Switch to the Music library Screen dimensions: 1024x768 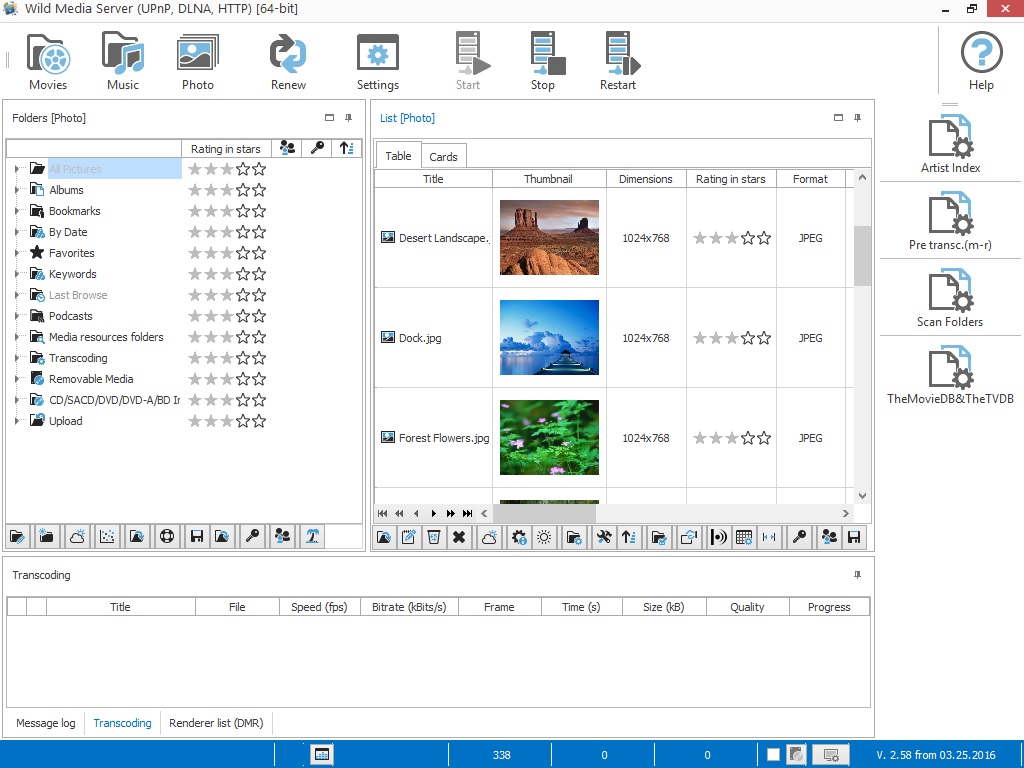123,61
